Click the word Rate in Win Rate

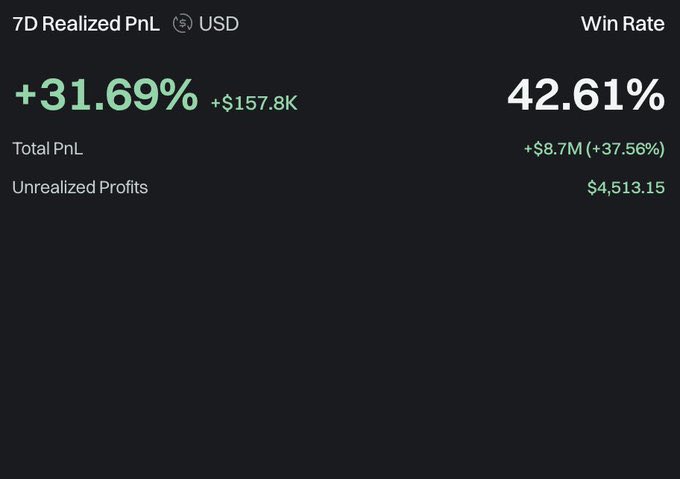(x=643, y=24)
